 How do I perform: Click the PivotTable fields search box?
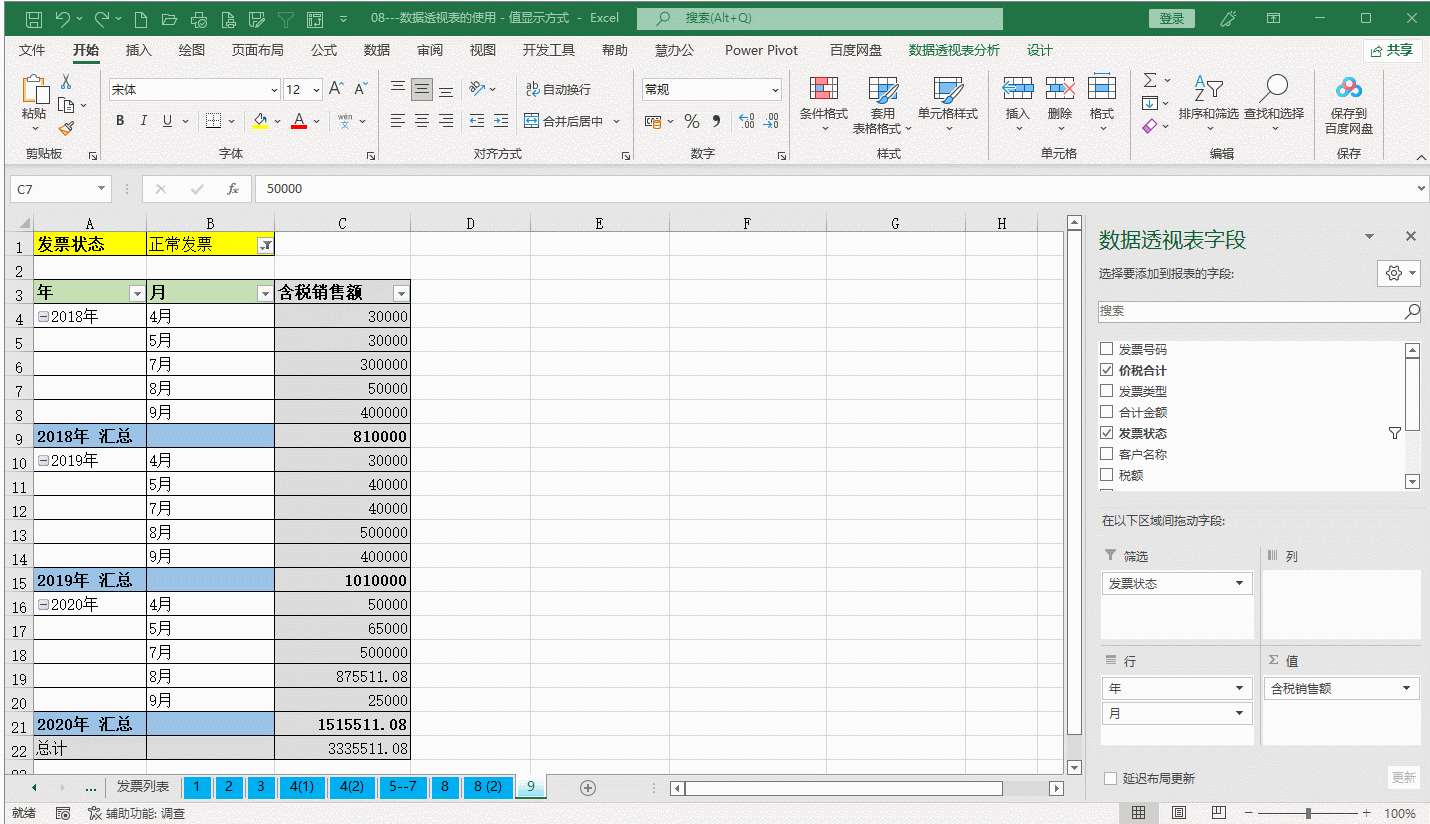1259,311
